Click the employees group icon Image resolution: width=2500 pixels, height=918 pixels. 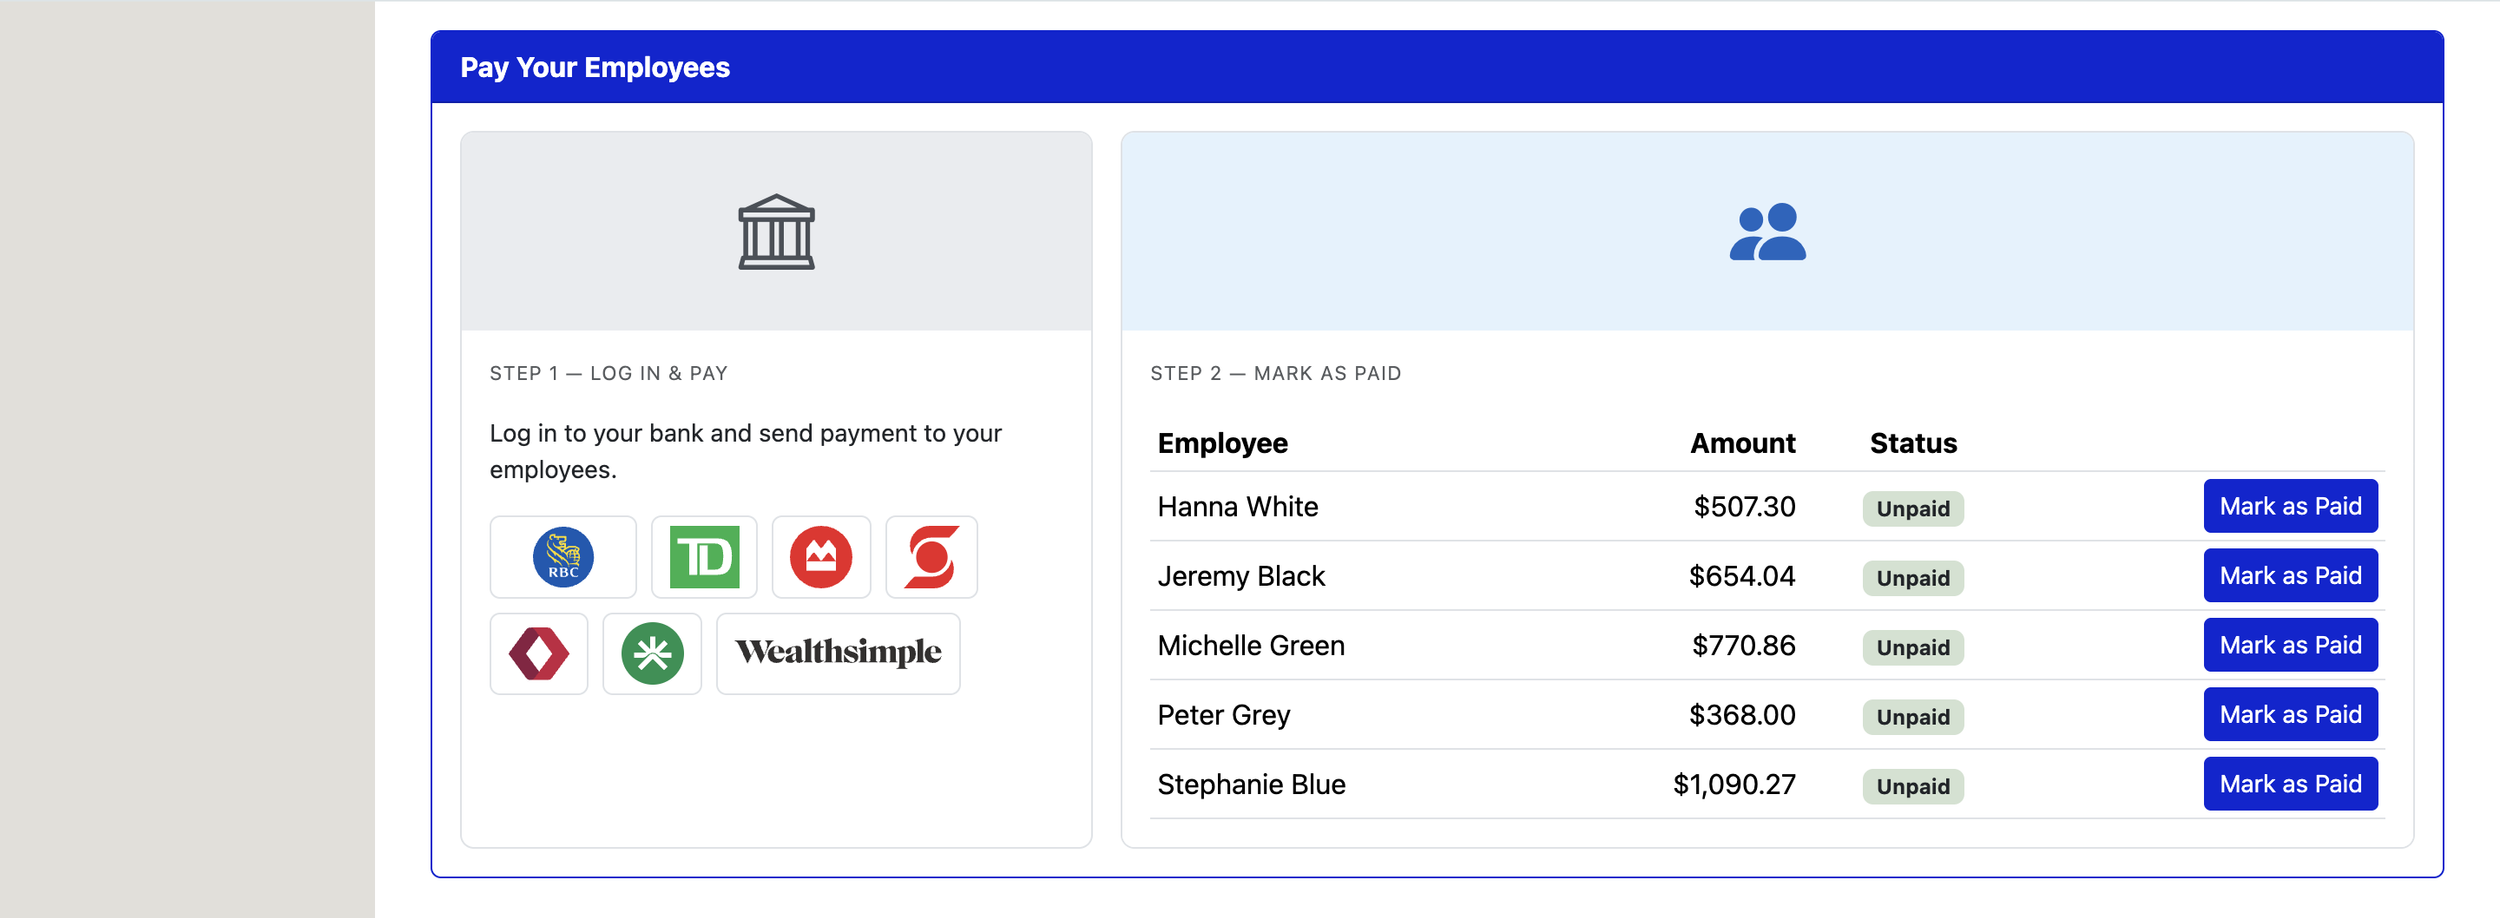(x=1767, y=232)
